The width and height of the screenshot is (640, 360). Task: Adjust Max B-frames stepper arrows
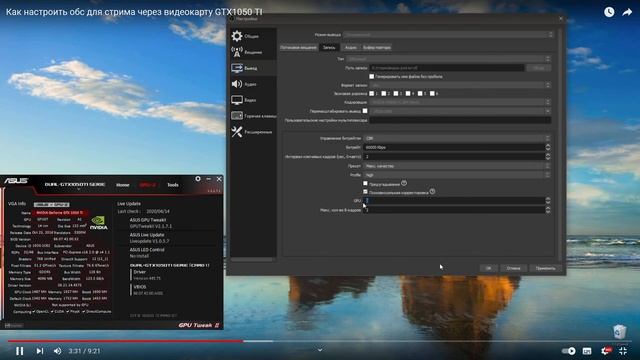tap(548, 209)
